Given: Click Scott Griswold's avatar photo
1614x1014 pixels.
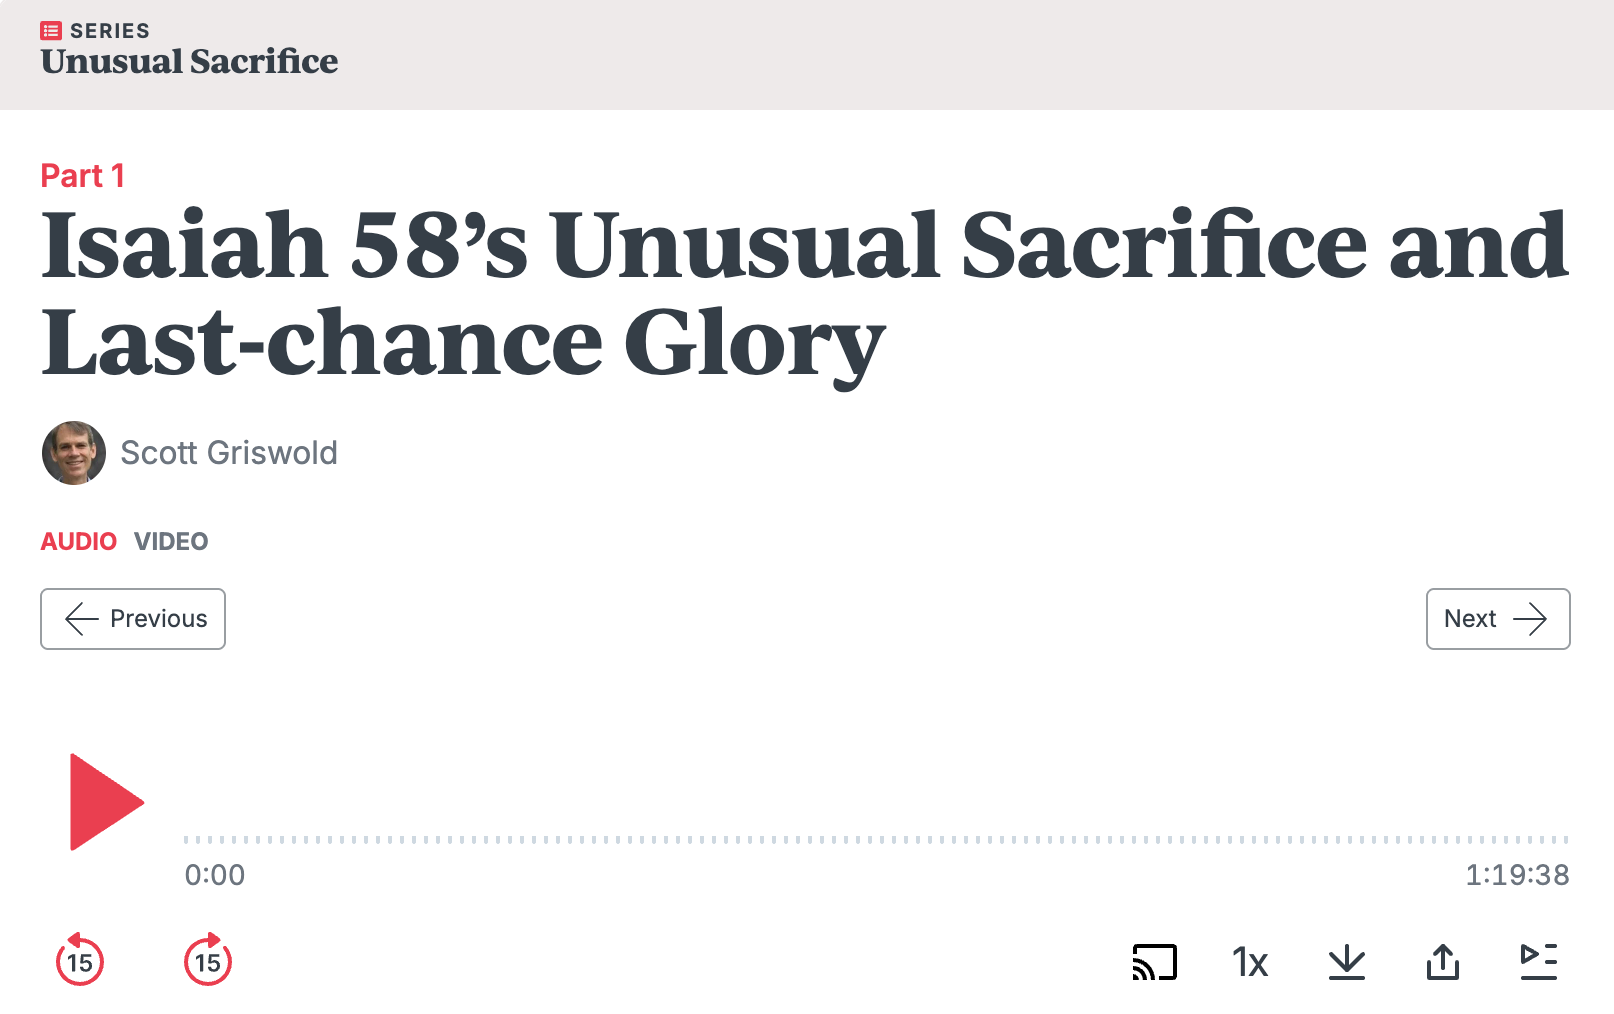Looking at the screenshot, I should (x=74, y=453).
